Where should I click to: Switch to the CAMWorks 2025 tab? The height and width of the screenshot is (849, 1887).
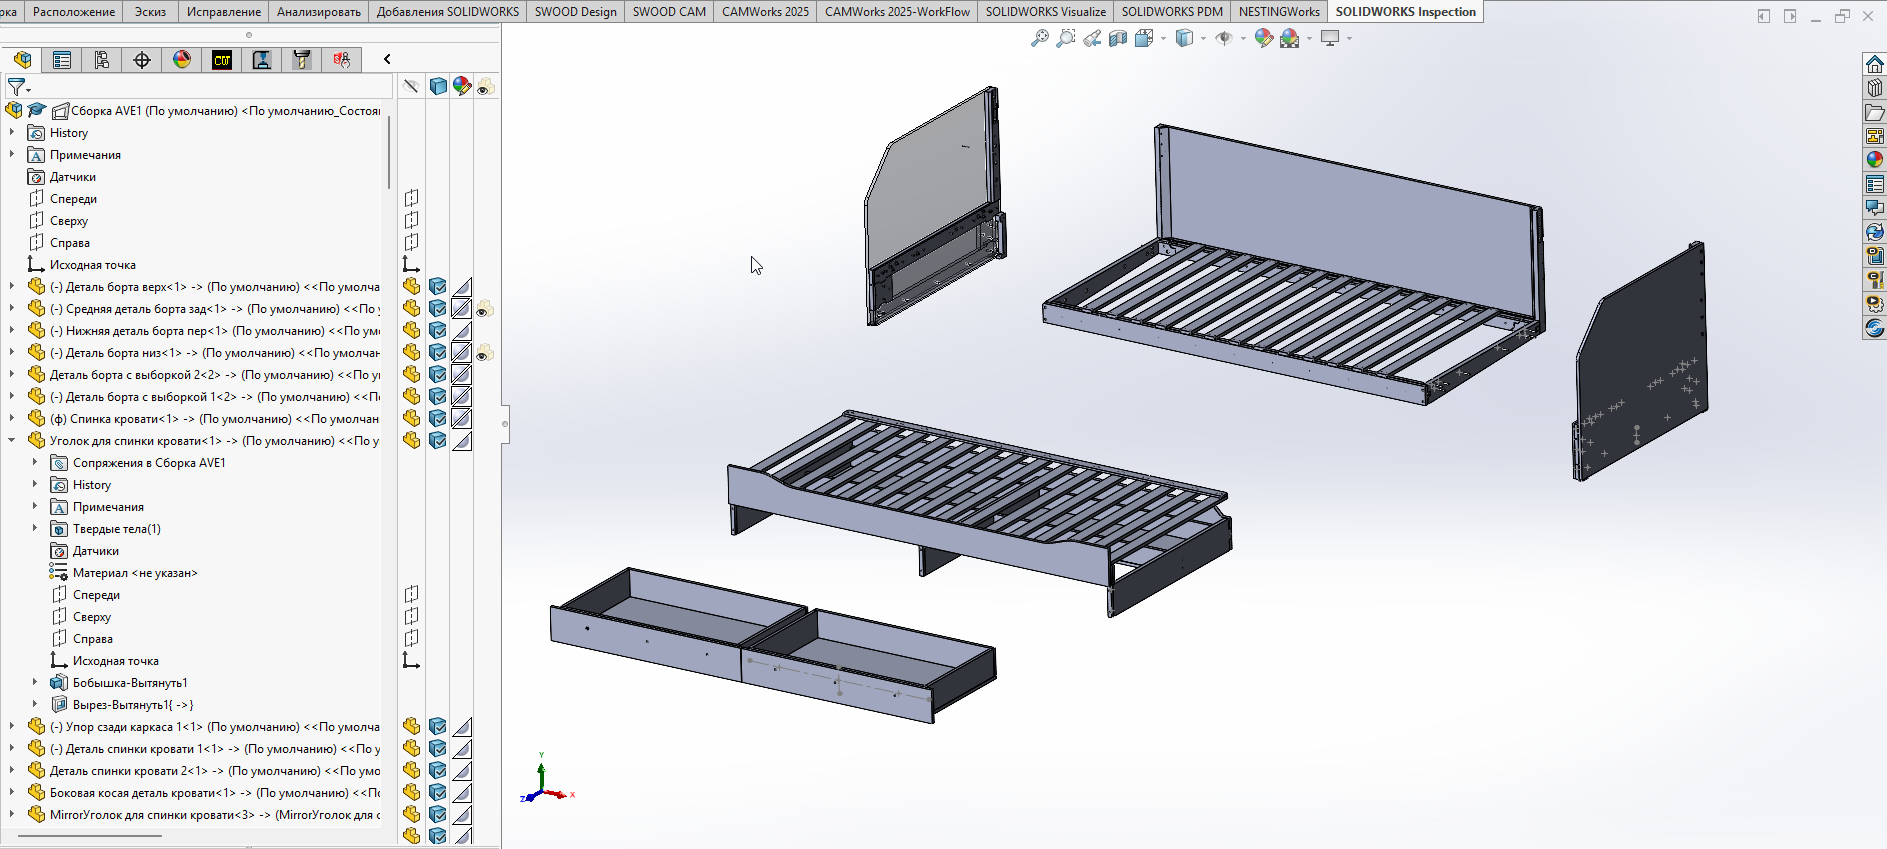765,12
